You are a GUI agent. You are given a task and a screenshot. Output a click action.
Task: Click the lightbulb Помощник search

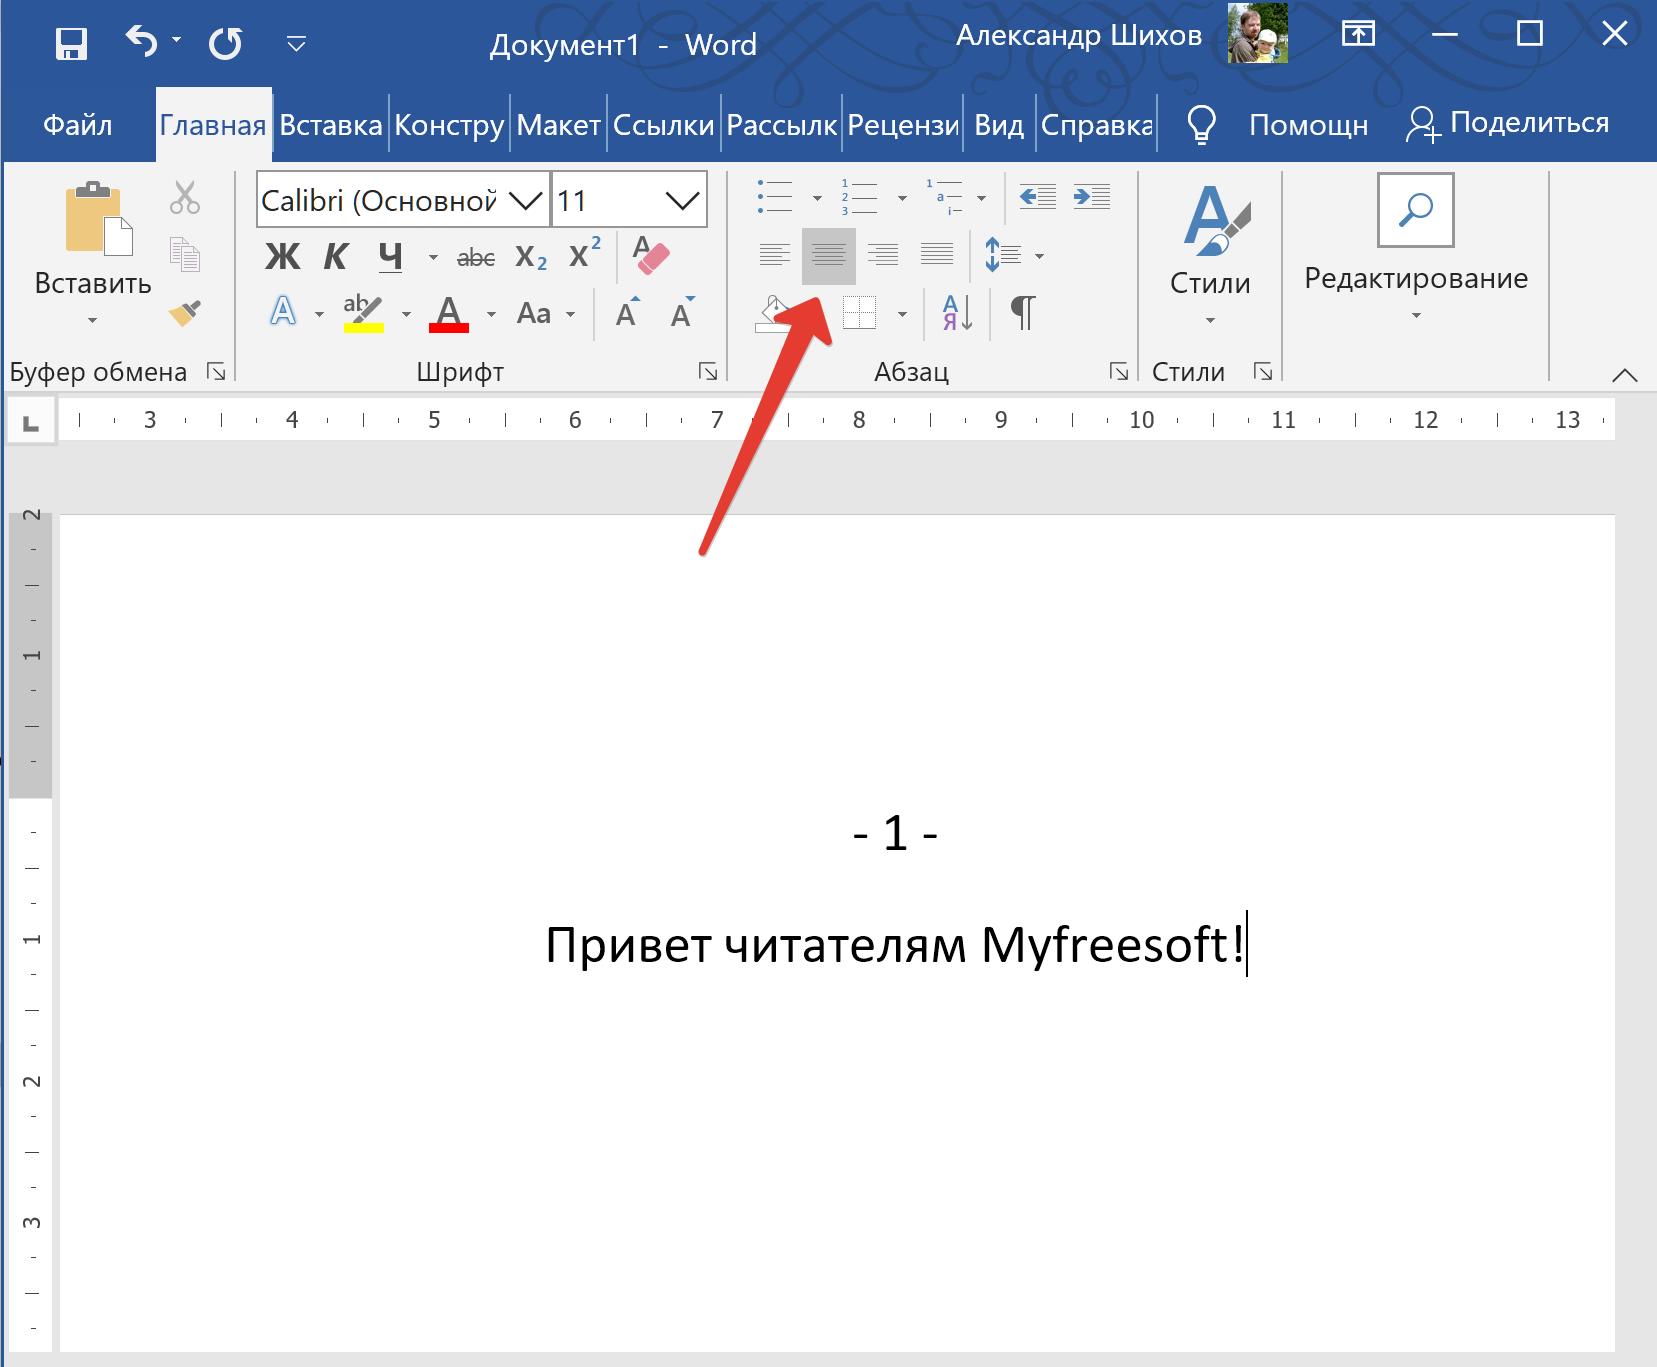pyautogui.click(x=1276, y=125)
